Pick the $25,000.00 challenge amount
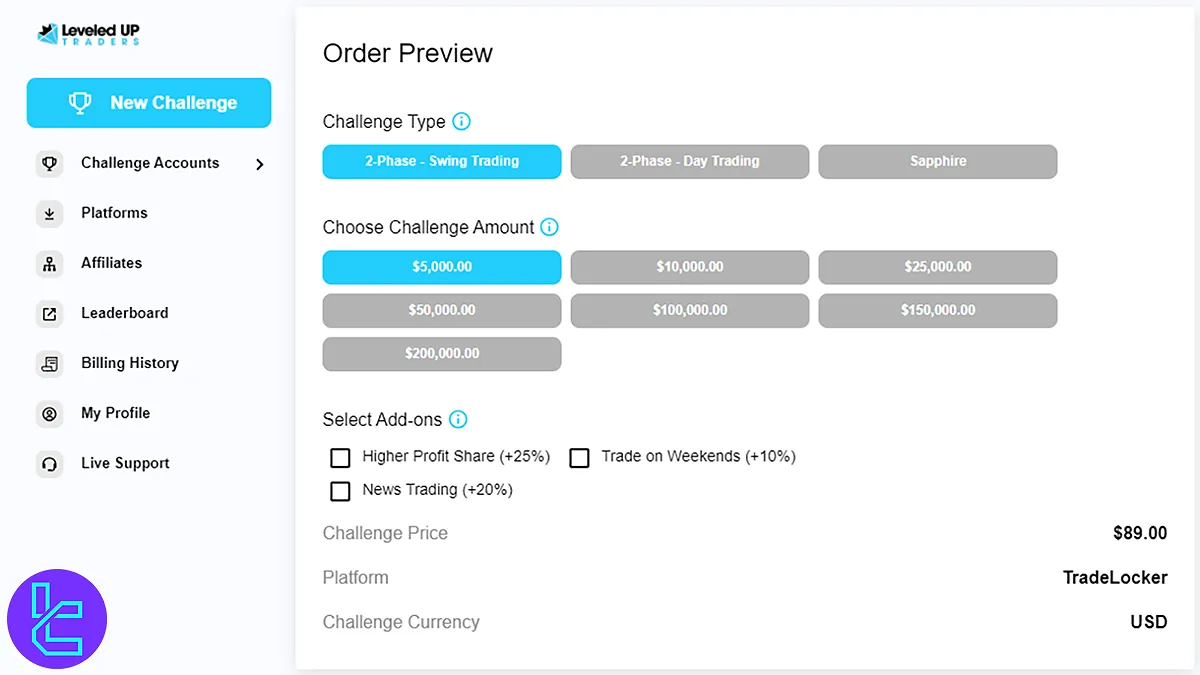The width and height of the screenshot is (1200, 675). [937, 267]
